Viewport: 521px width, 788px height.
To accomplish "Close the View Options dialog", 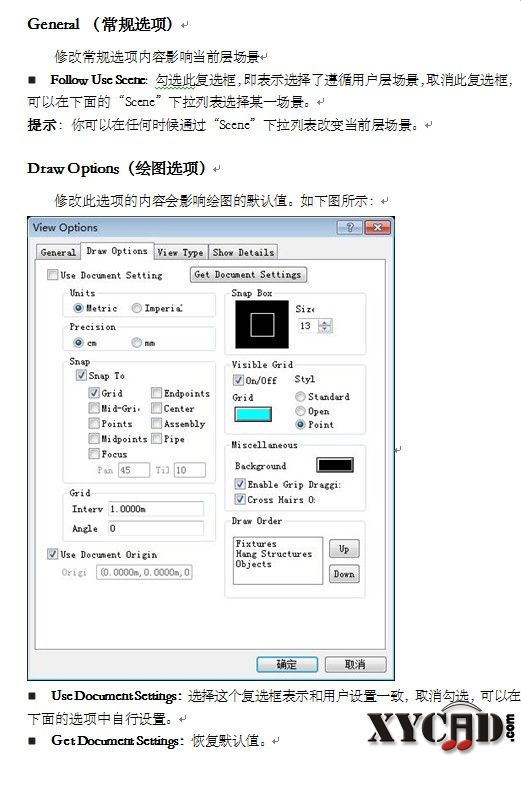I will click(377, 227).
